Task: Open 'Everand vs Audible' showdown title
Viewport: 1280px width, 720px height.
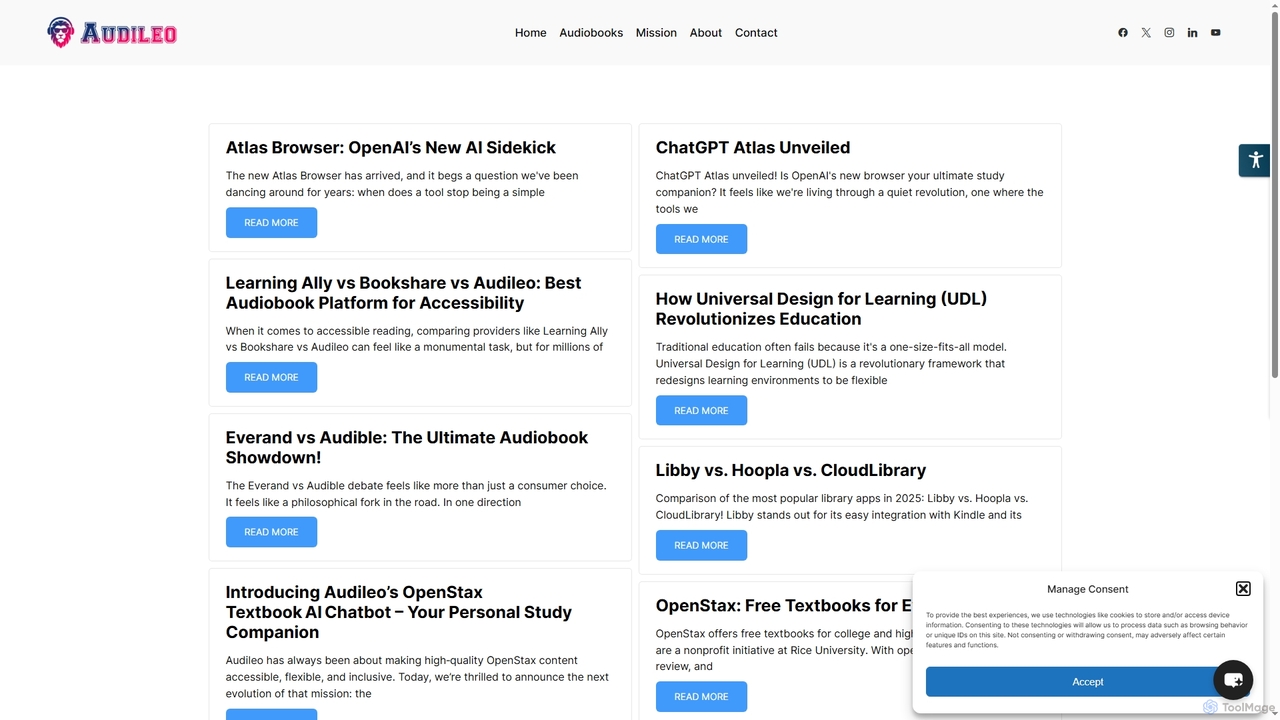Action: point(407,448)
